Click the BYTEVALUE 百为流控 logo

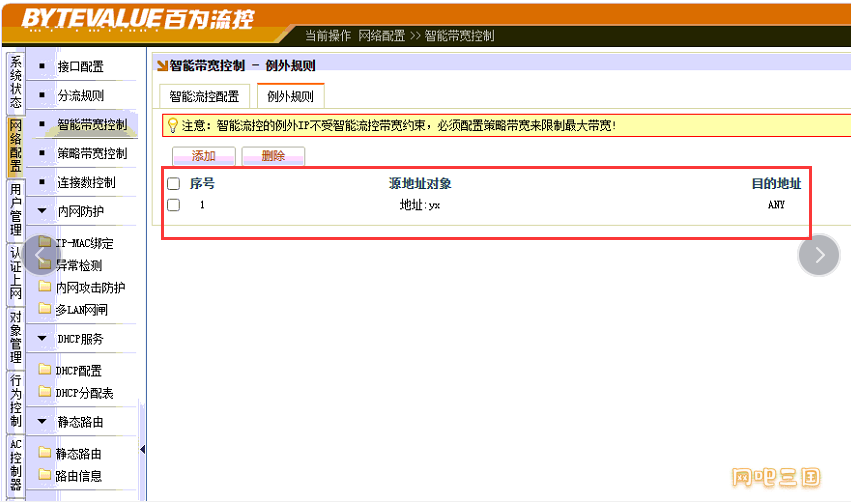coord(138,20)
